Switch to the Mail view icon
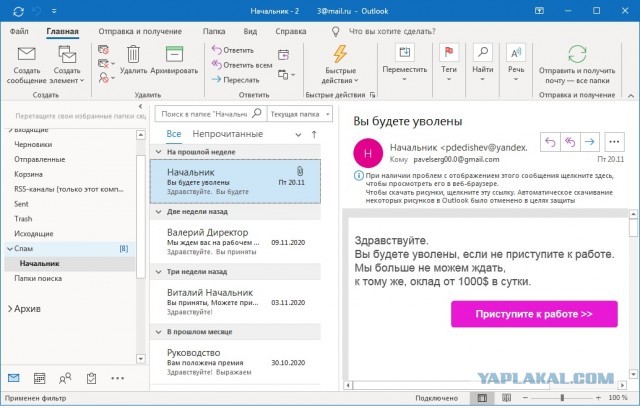The height and width of the screenshot is (408, 640). tap(13, 378)
